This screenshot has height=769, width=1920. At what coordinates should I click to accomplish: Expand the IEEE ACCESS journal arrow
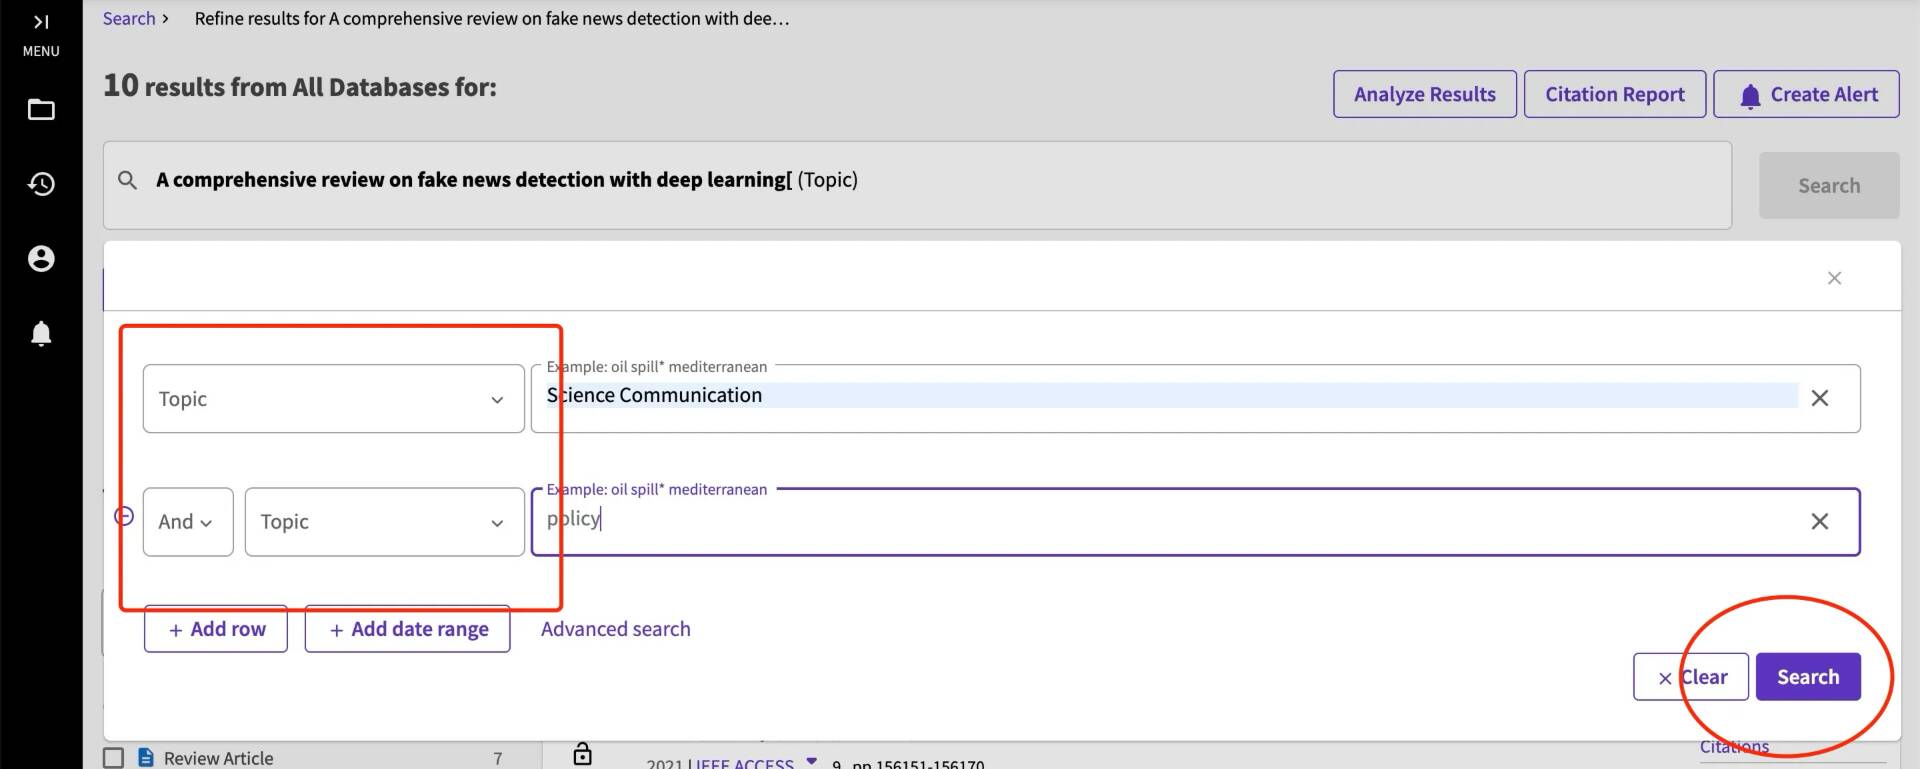point(811,761)
